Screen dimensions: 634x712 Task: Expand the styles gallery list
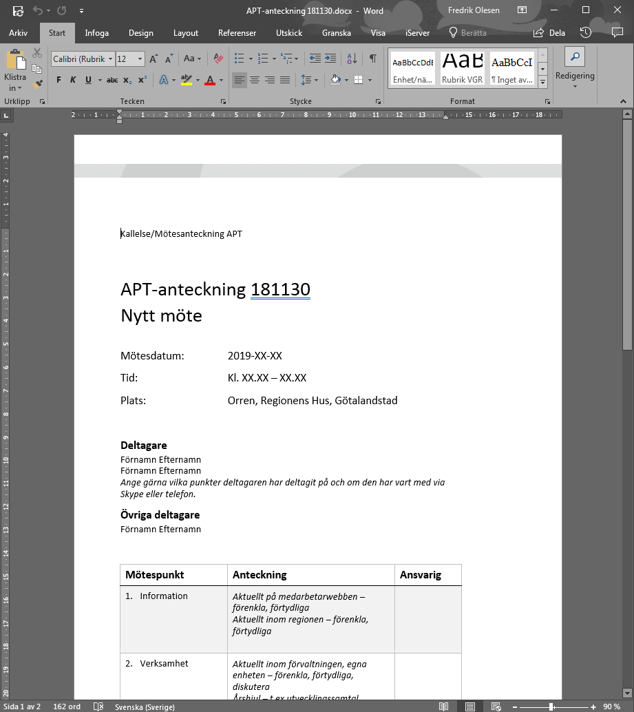(x=543, y=82)
